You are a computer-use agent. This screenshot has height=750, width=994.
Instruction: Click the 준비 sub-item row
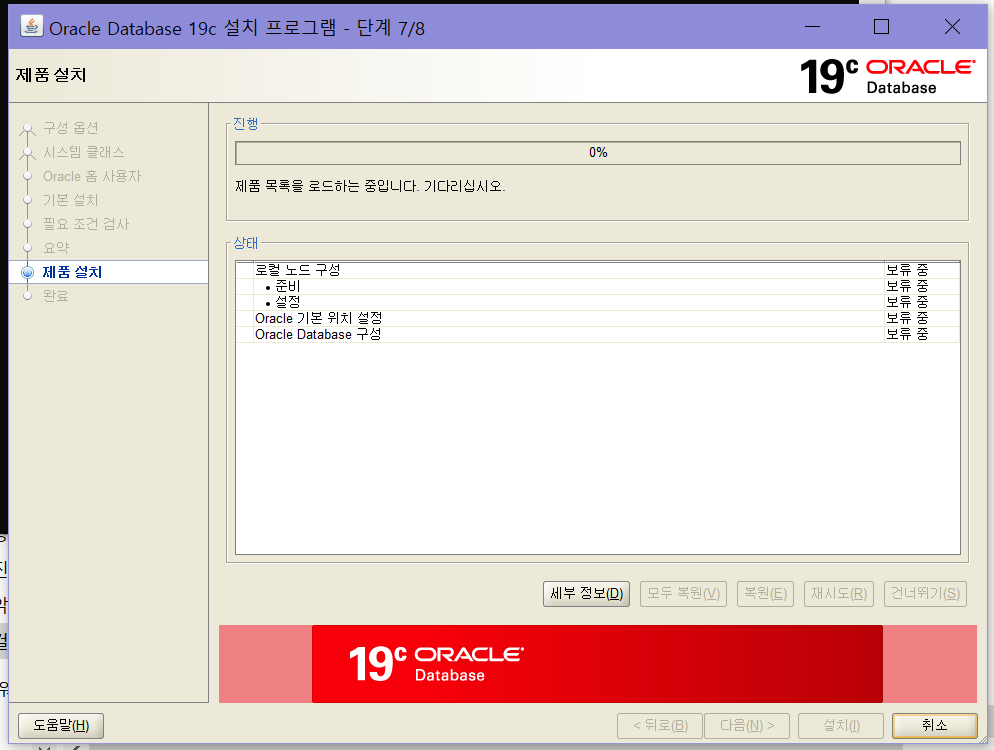pos(597,287)
